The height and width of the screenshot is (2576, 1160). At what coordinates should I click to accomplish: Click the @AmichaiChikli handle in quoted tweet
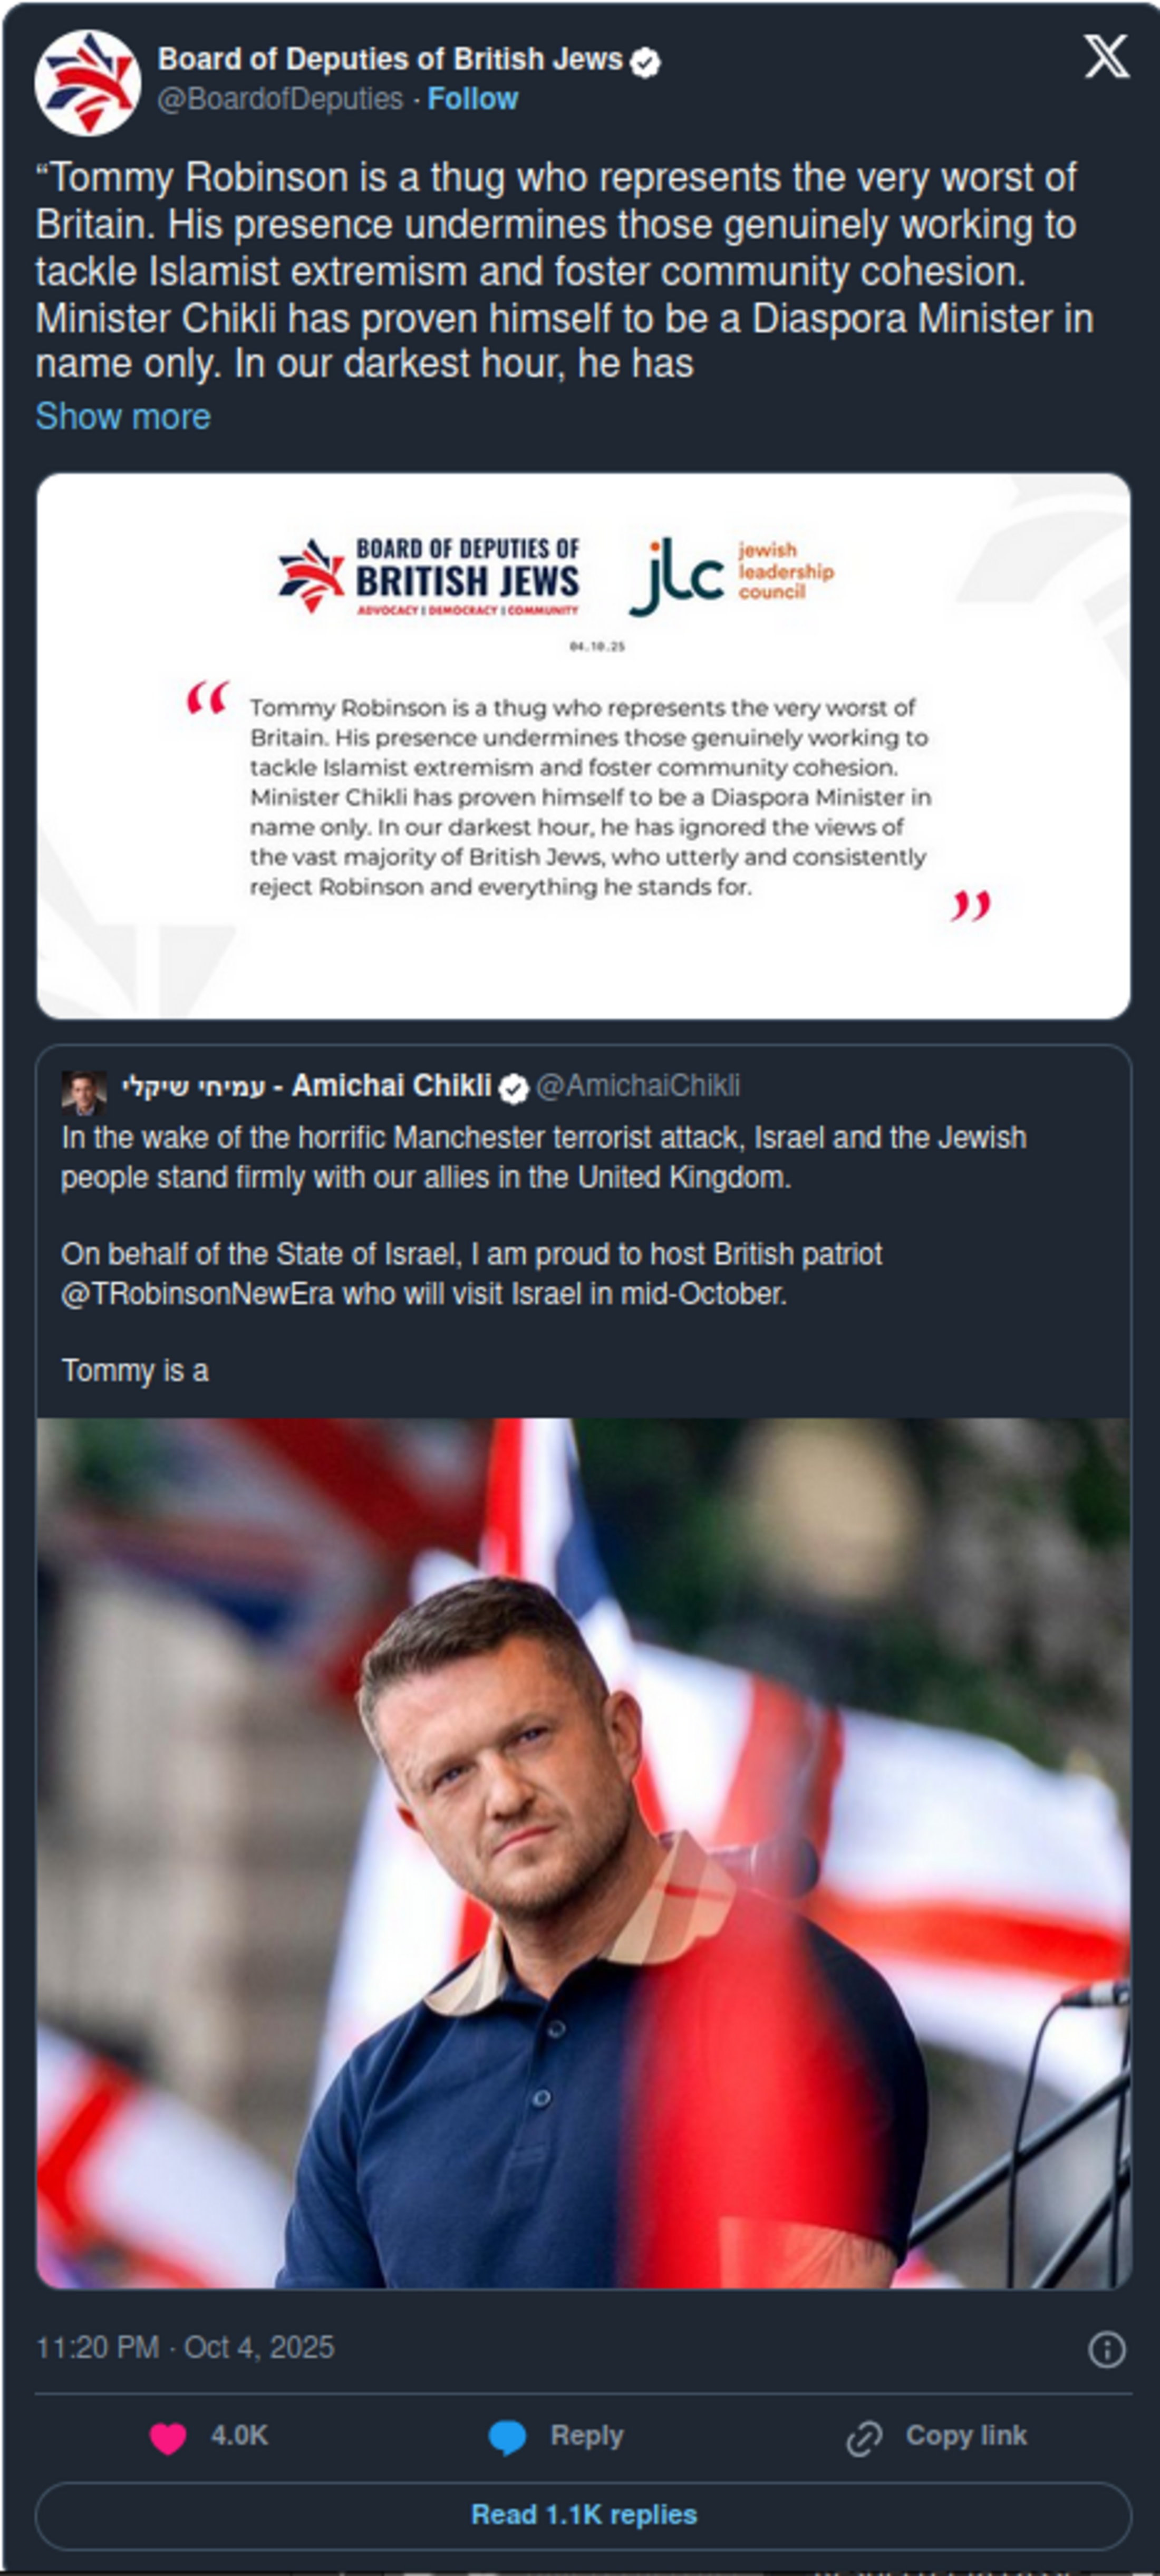638,1086
